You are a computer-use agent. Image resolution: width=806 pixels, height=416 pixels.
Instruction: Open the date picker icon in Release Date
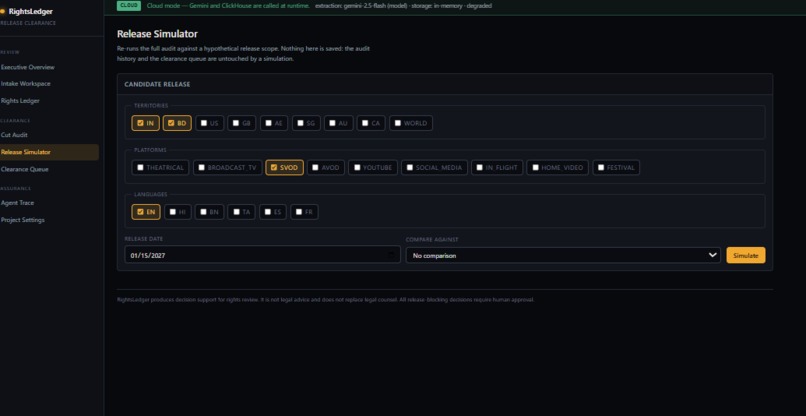(x=391, y=255)
